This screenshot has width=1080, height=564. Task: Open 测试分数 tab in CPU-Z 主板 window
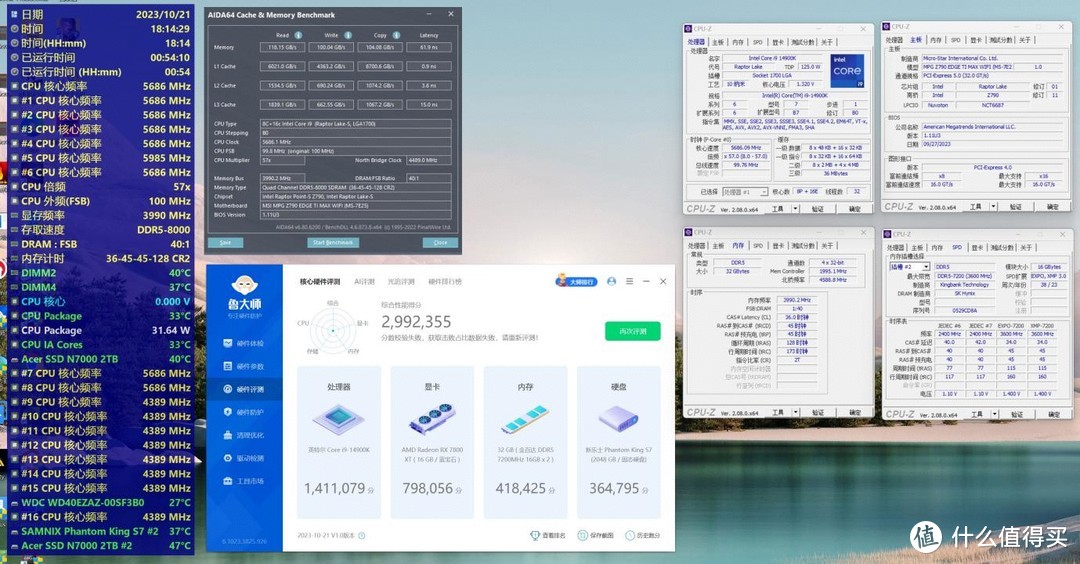click(1001, 40)
